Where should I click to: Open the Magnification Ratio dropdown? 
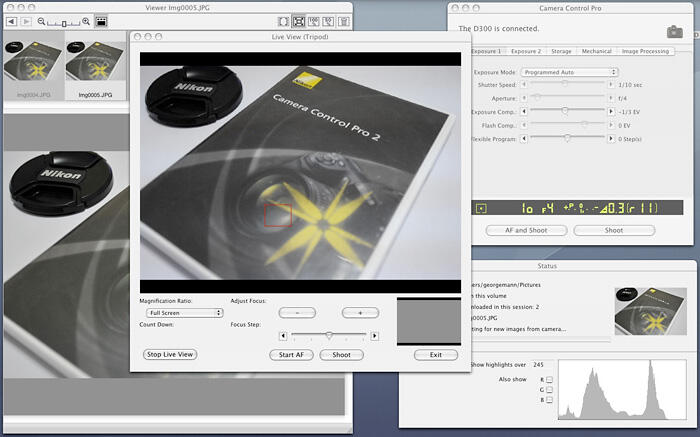point(178,313)
